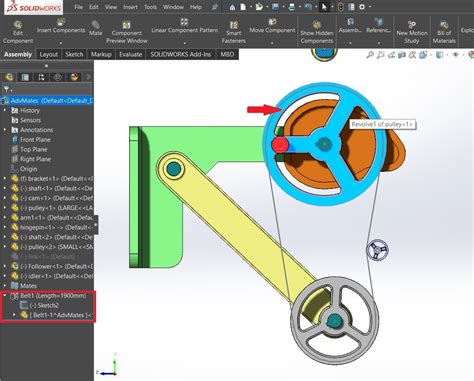Viewport: 474px width, 381px height.
Task: Open the DimXpertManager tab
Action: 58,77
